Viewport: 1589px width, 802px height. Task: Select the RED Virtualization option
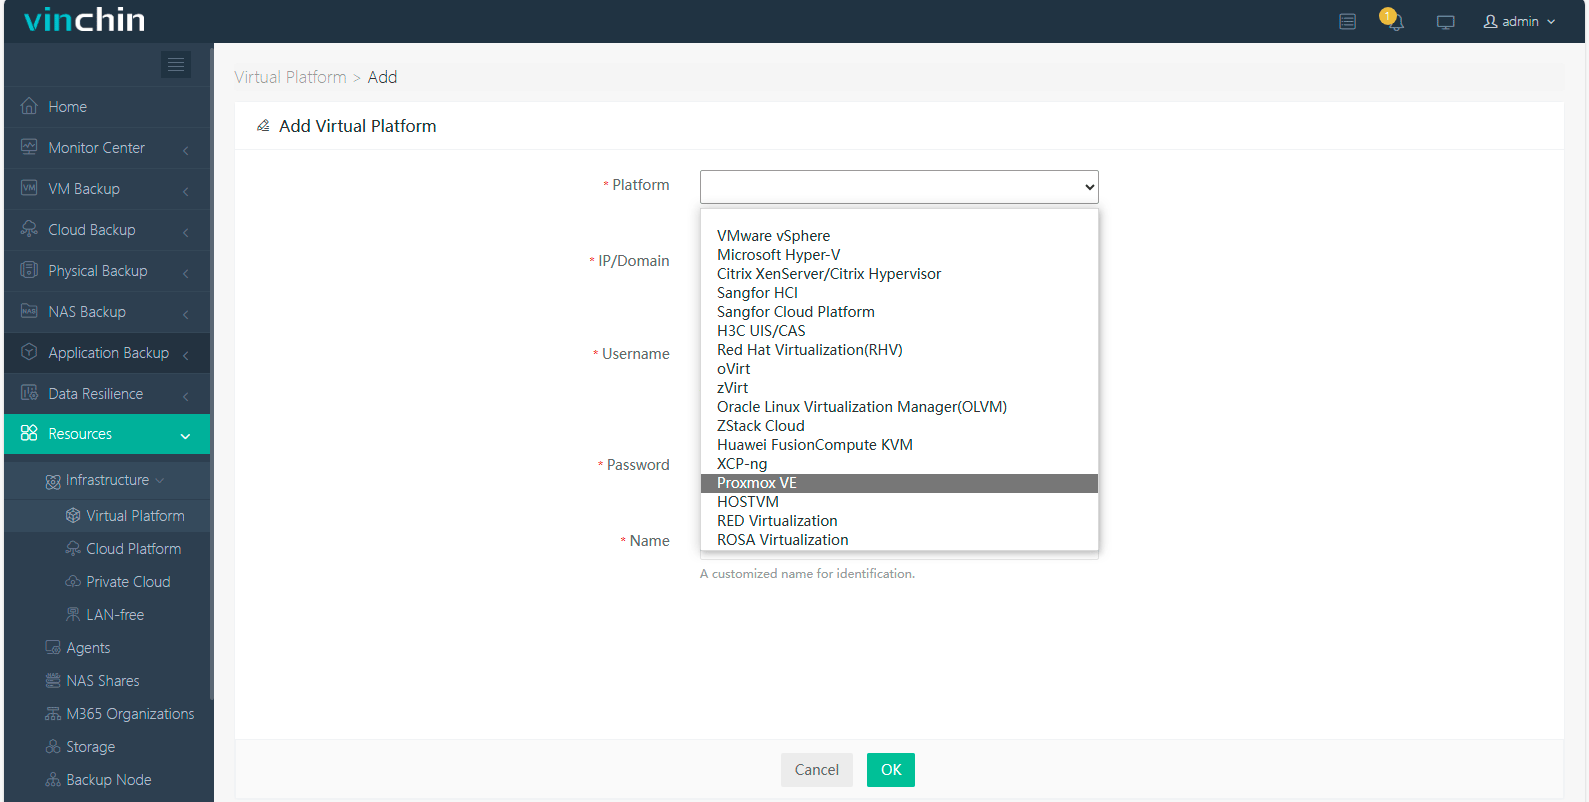click(x=899, y=521)
